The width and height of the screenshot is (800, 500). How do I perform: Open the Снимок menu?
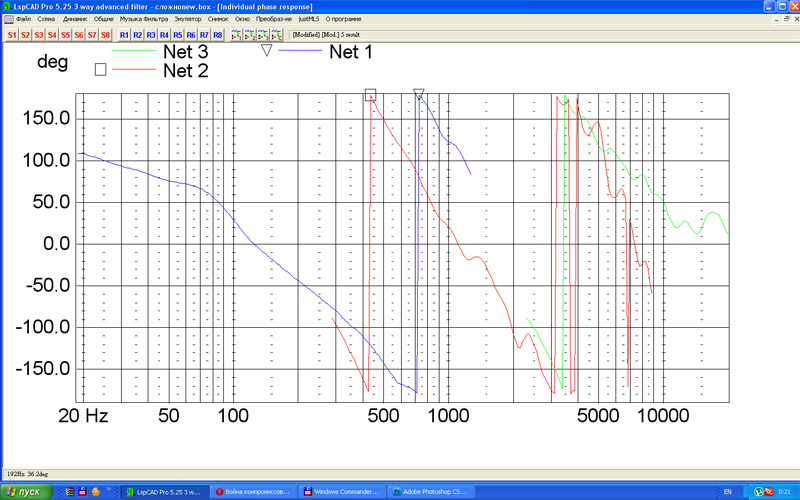click(x=218, y=19)
